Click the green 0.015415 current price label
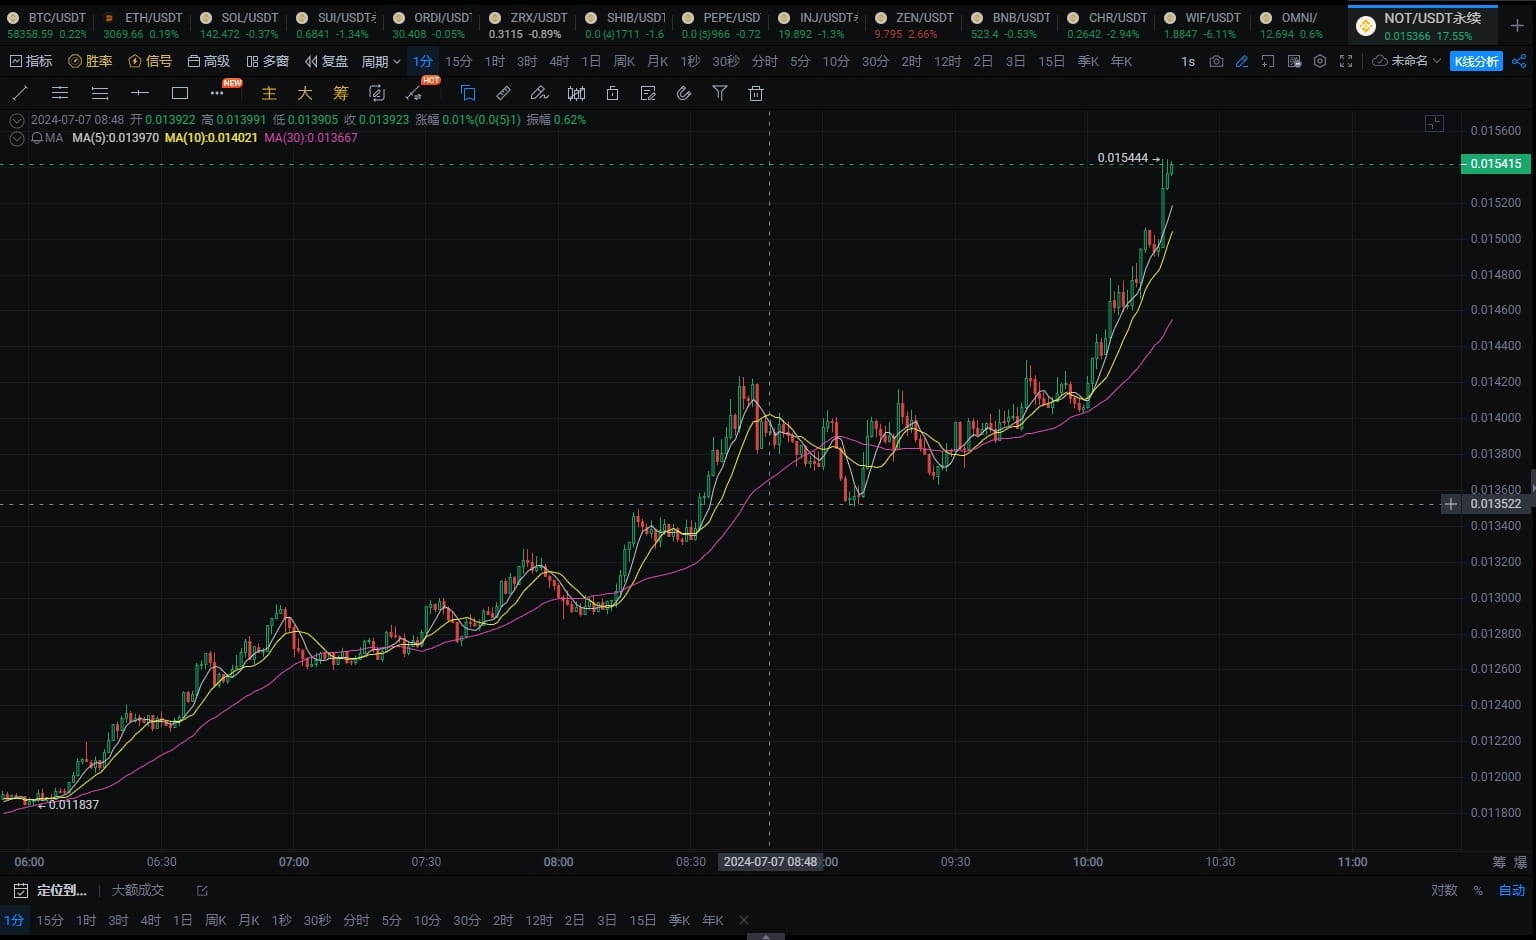This screenshot has height=940, width=1536. (x=1495, y=164)
